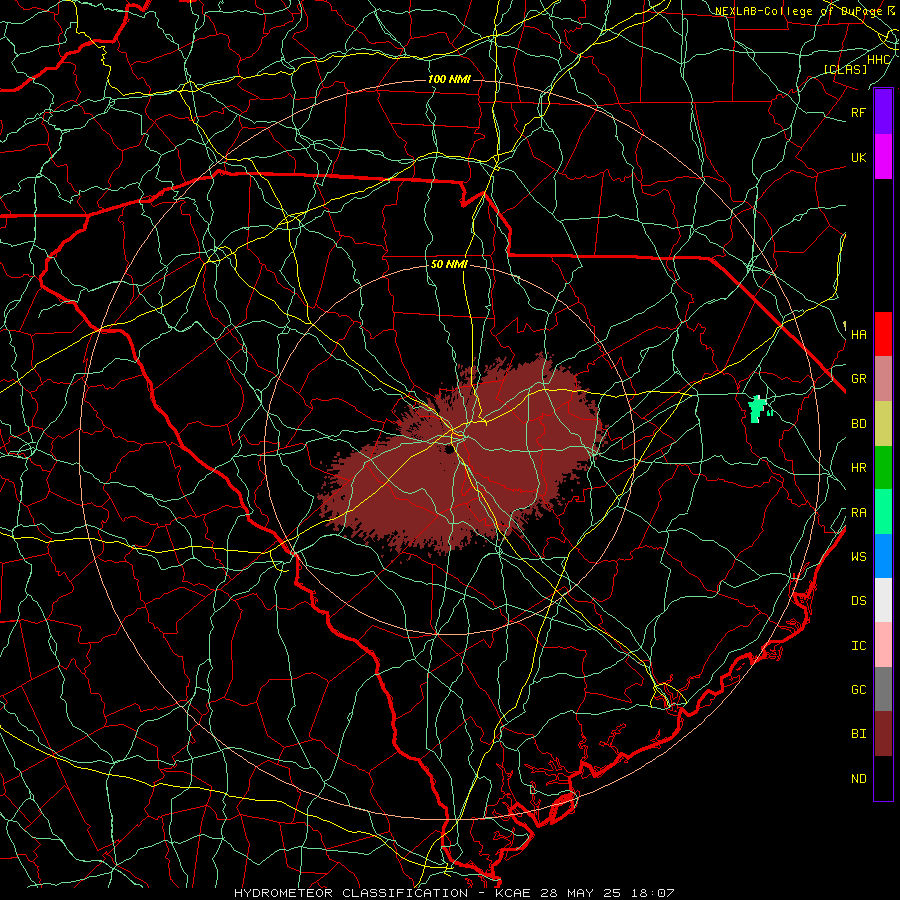900x900 pixels.
Task: Click the "[CLAS]" legend header text
Action: (x=845, y=69)
